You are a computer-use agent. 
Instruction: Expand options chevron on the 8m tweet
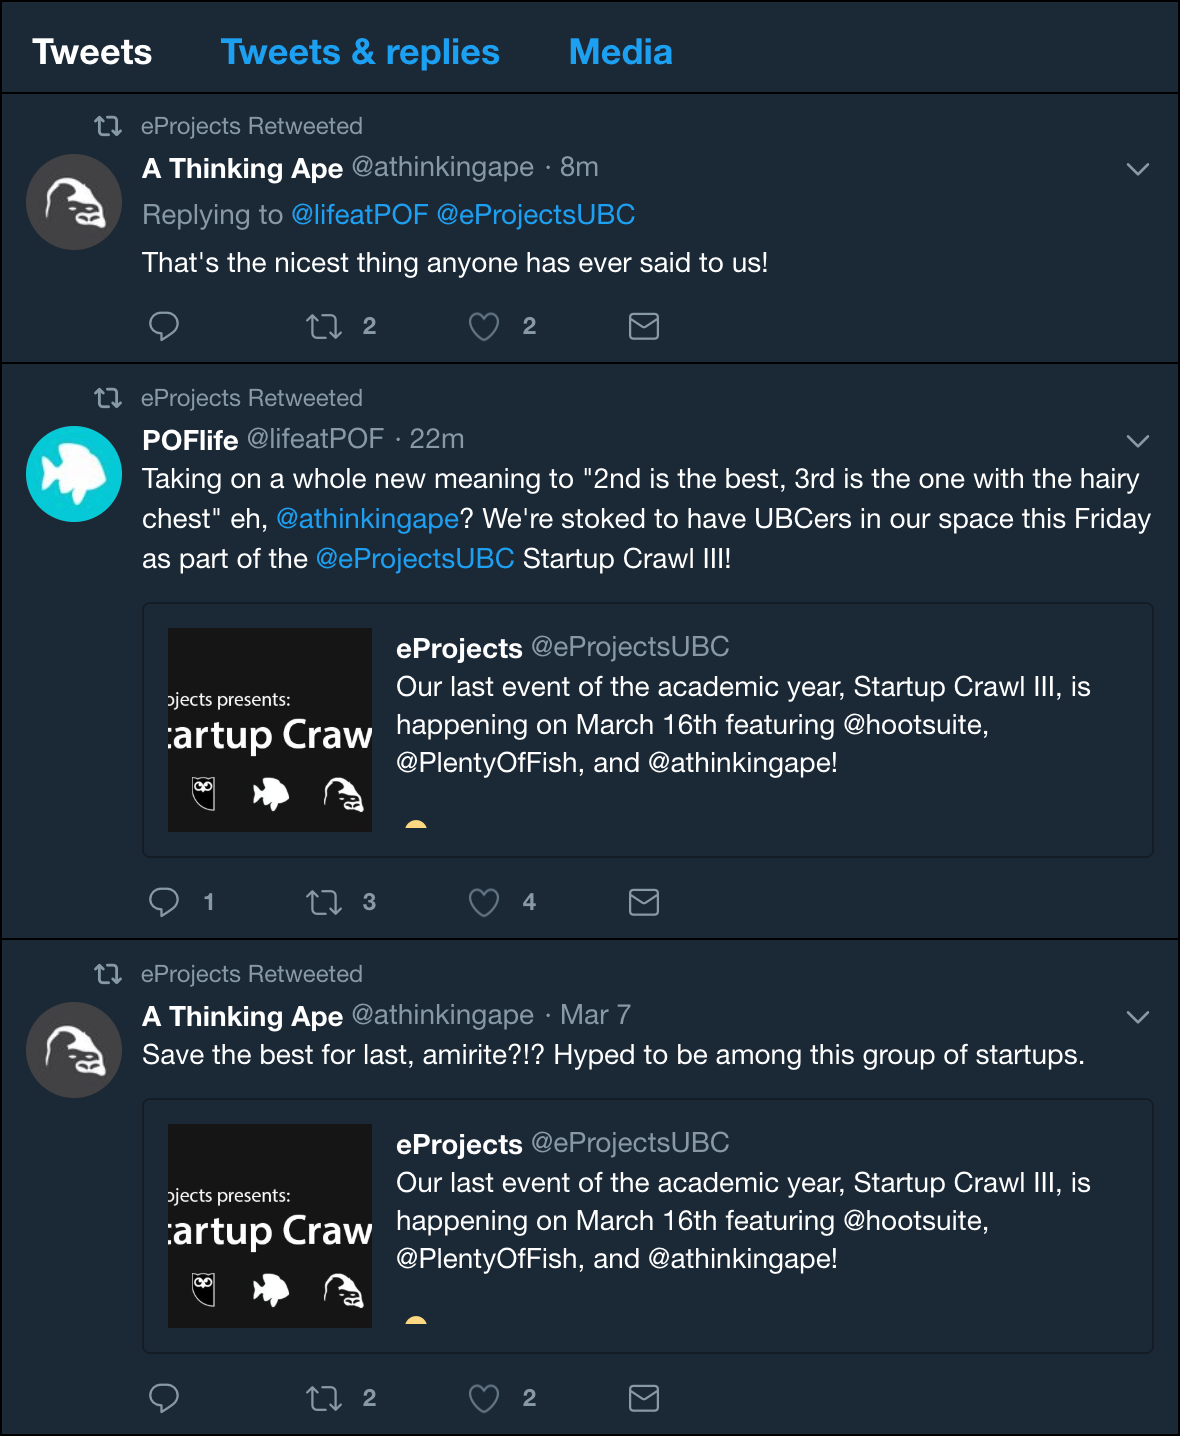[x=1138, y=169]
